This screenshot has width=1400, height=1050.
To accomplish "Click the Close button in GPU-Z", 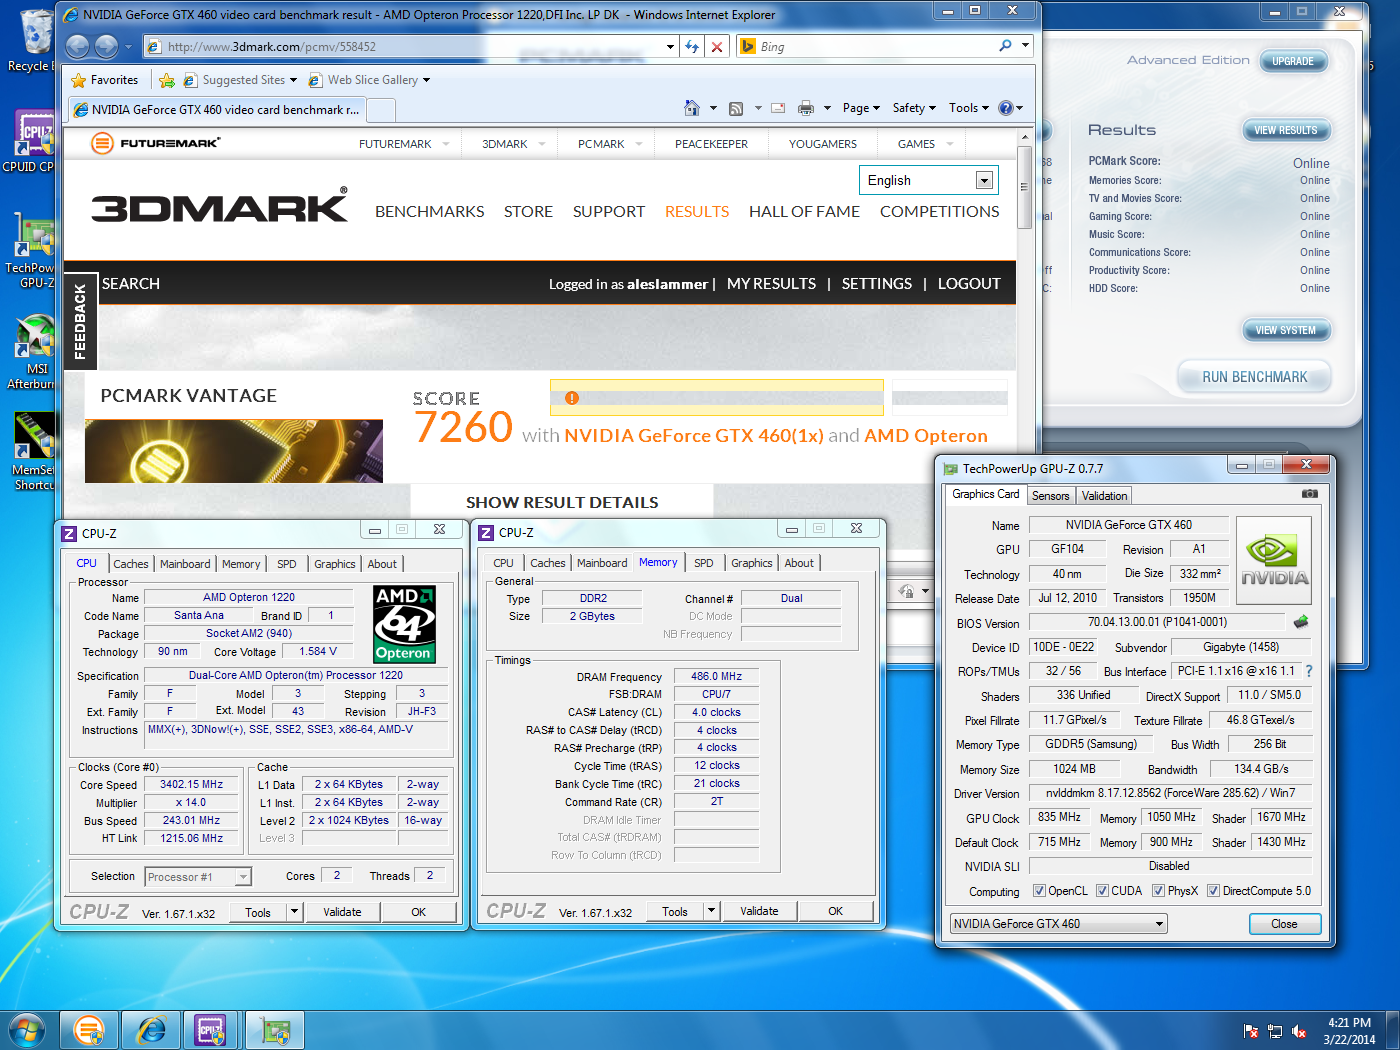I will pyautogui.click(x=1284, y=924).
